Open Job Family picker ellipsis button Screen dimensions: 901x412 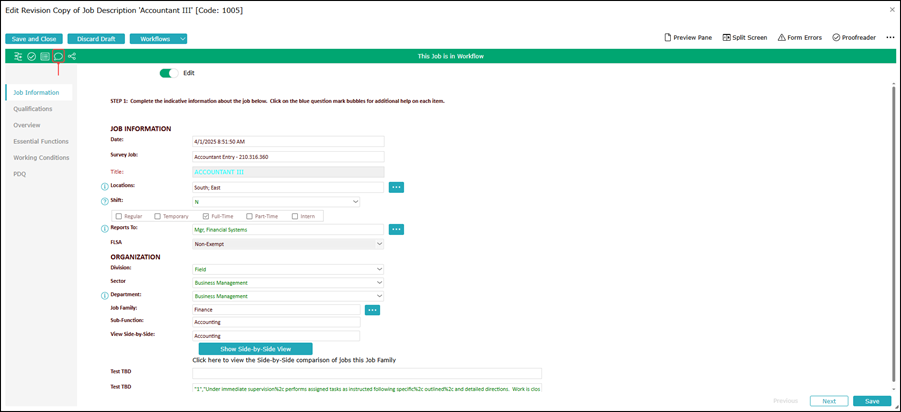coord(373,310)
